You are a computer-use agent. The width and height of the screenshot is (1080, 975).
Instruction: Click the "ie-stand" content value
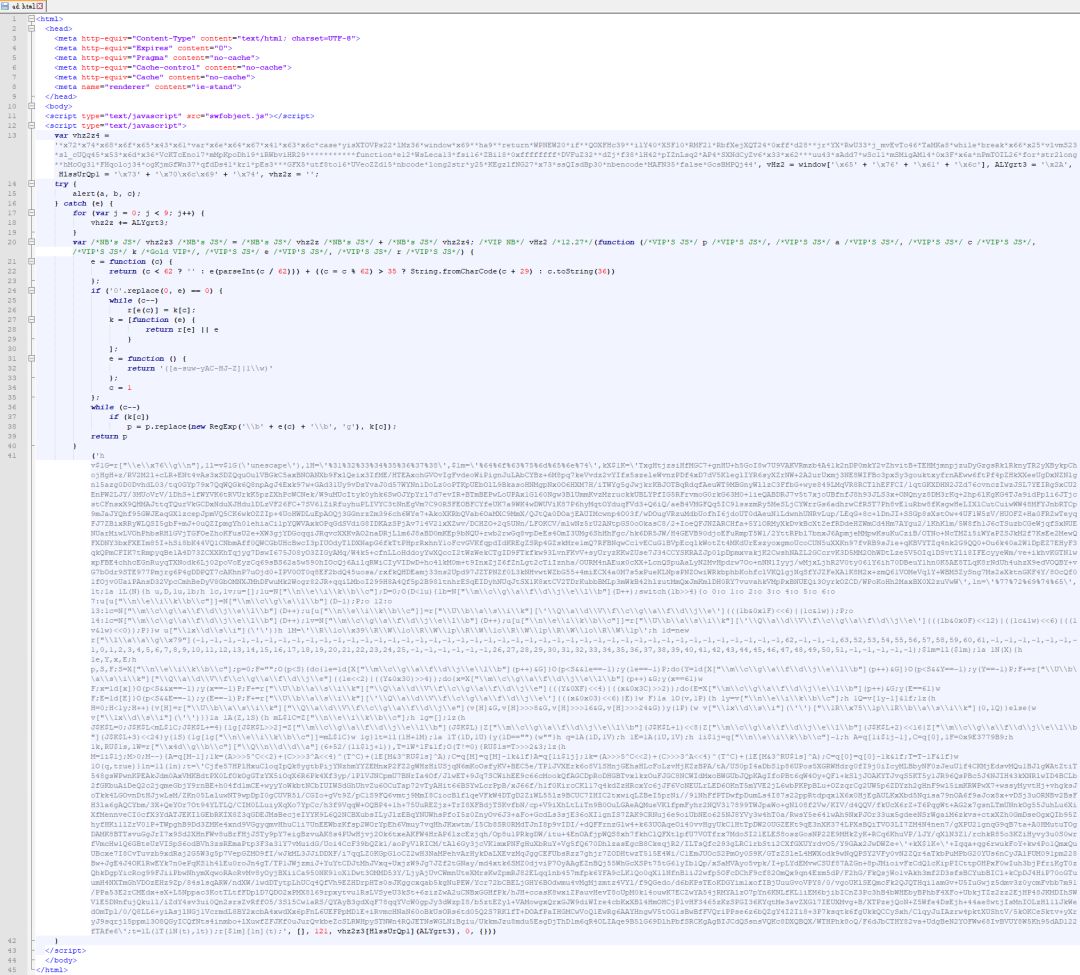(214, 87)
